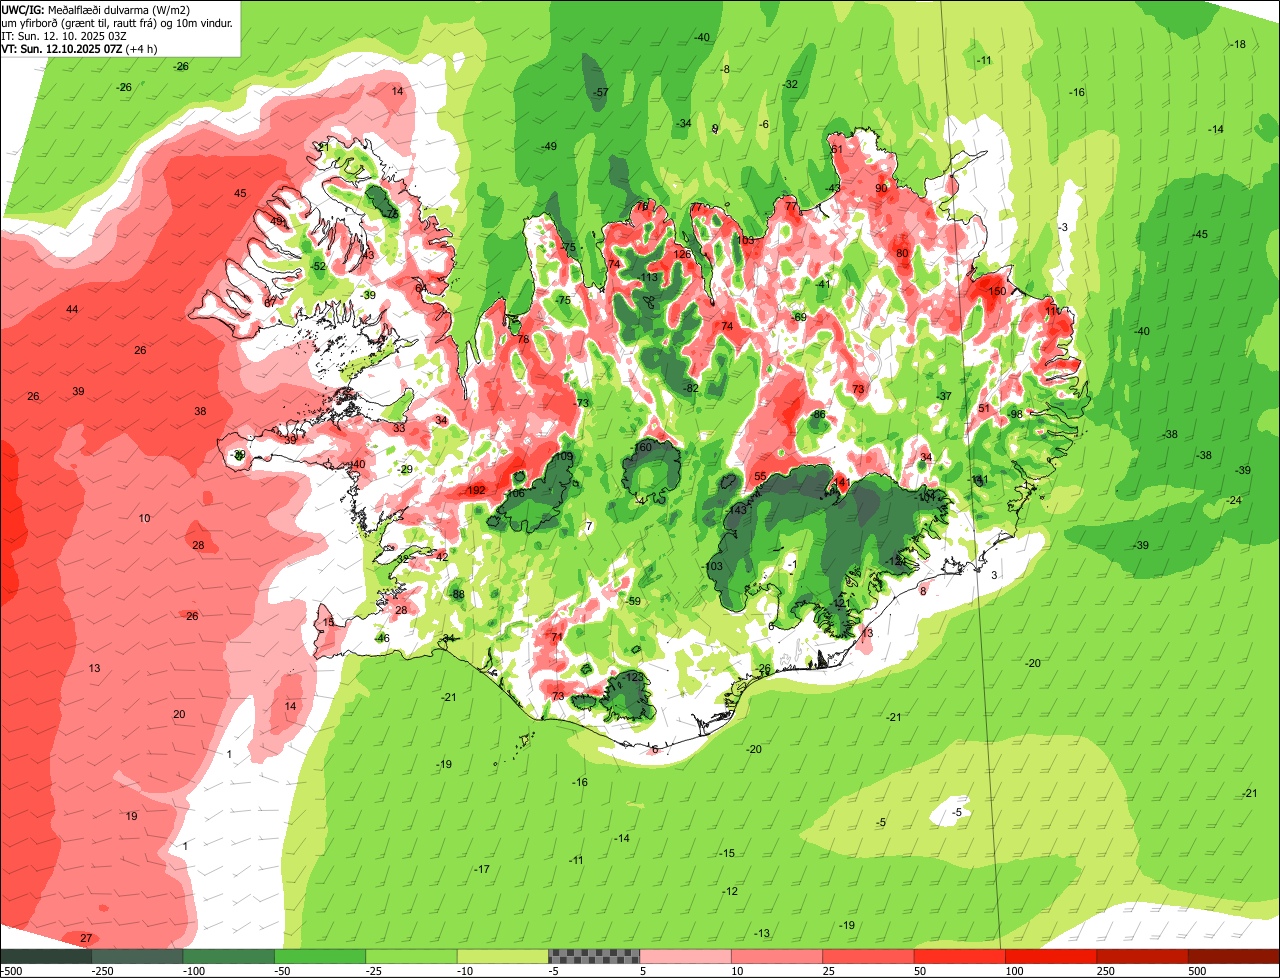Click the map value '86'
This screenshot has height=978, width=1280.
point(819,414)
